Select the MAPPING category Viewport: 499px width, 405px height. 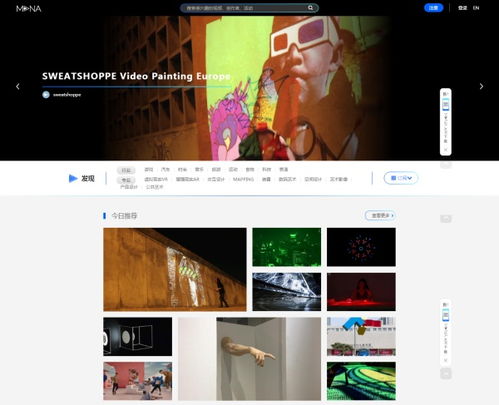[x=243, y=179]
